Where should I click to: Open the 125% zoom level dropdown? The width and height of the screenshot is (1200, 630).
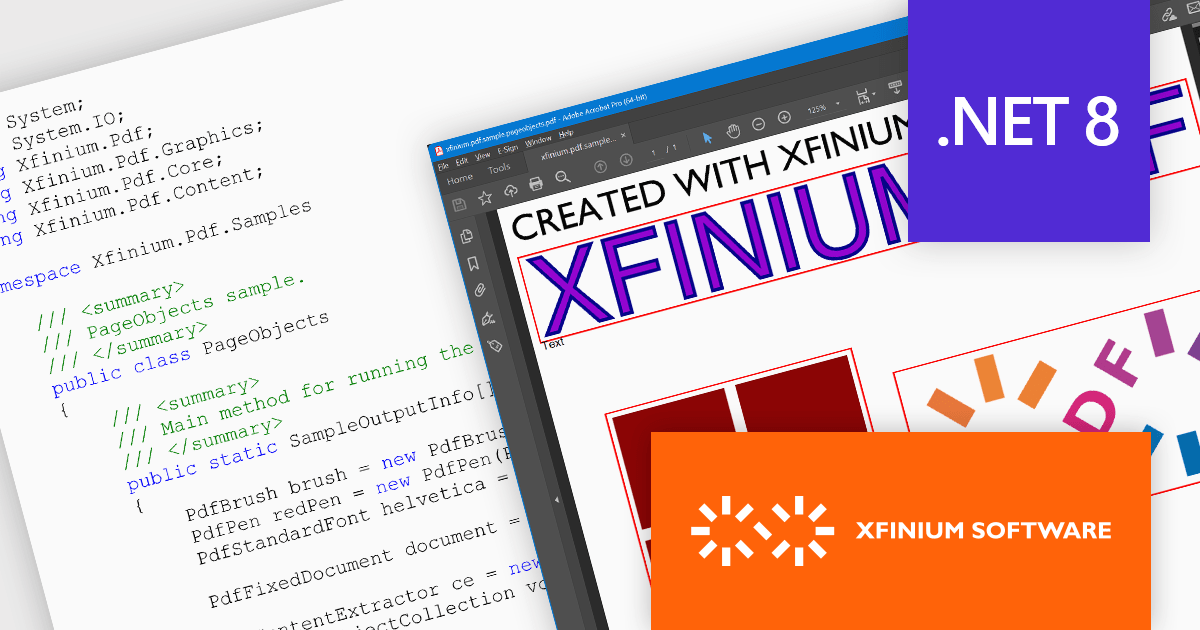[817, 111]
